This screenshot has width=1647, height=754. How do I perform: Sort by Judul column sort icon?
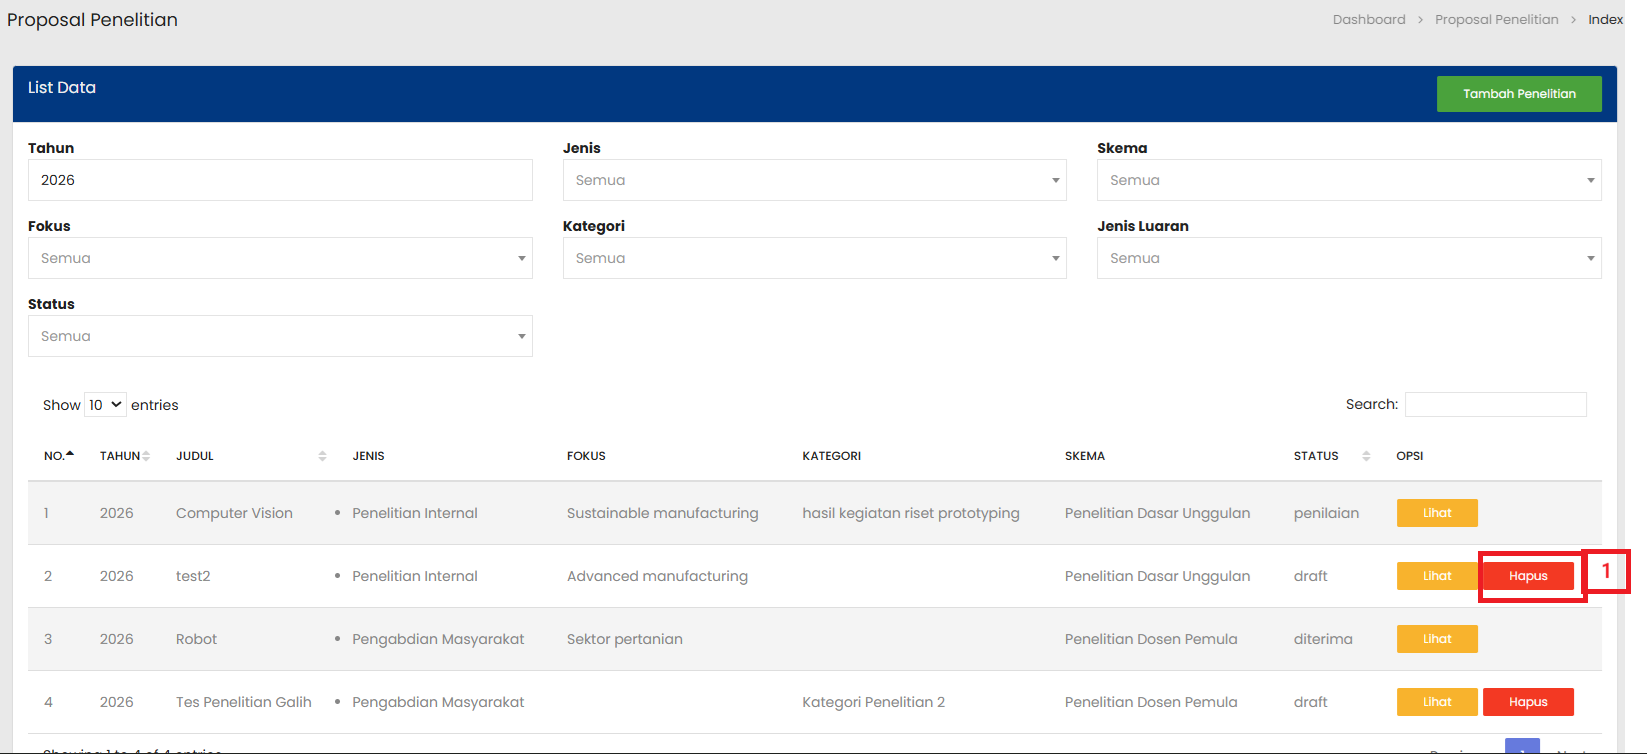[x=322, y=456]
